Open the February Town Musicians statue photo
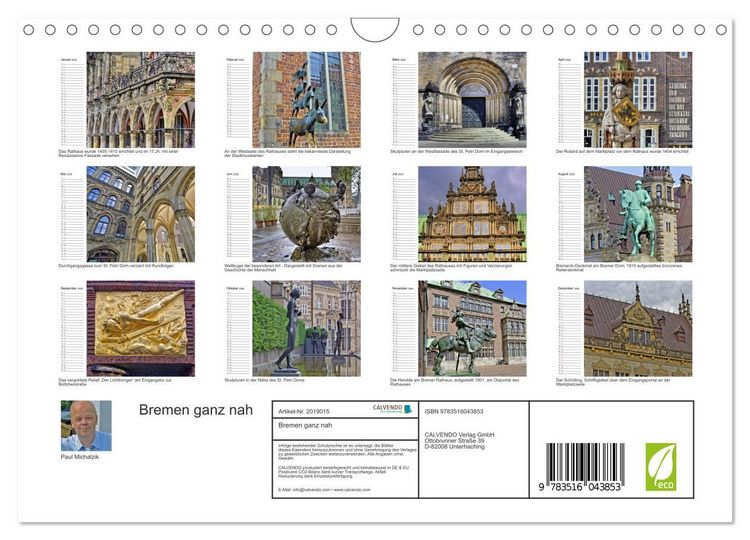Screen dimensions: 750x540 (x=307, y=99)
